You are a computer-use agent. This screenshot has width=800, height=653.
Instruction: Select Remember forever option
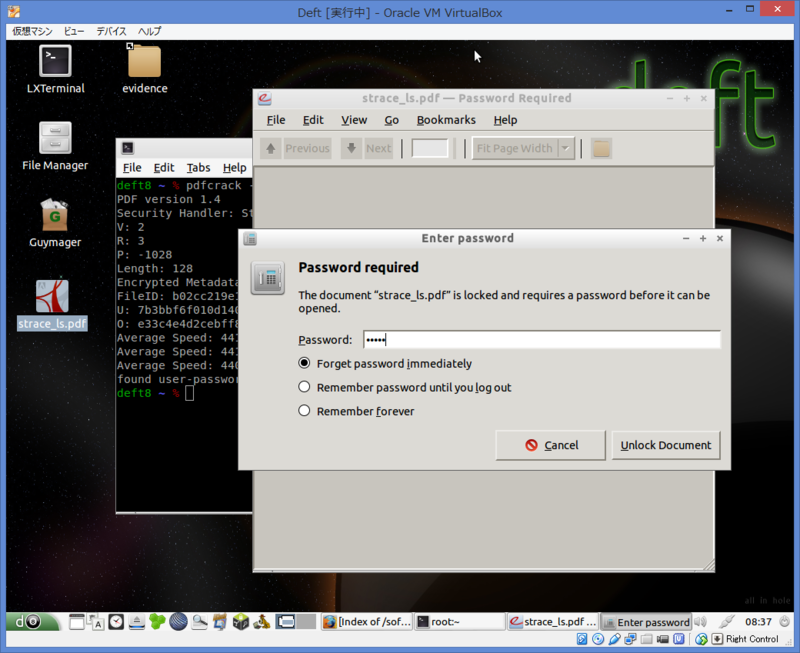click(304, 411)
